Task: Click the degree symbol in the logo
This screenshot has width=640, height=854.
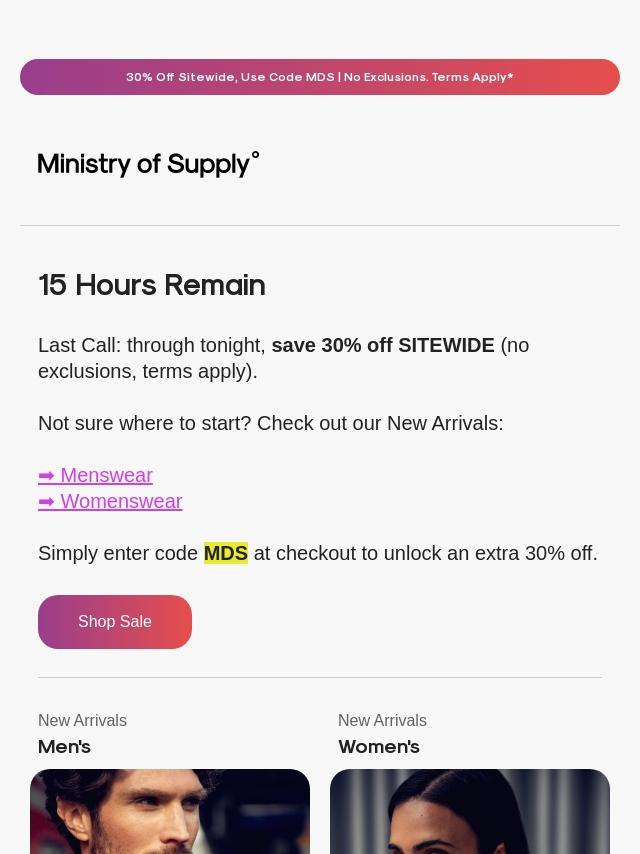Action: 255,155
